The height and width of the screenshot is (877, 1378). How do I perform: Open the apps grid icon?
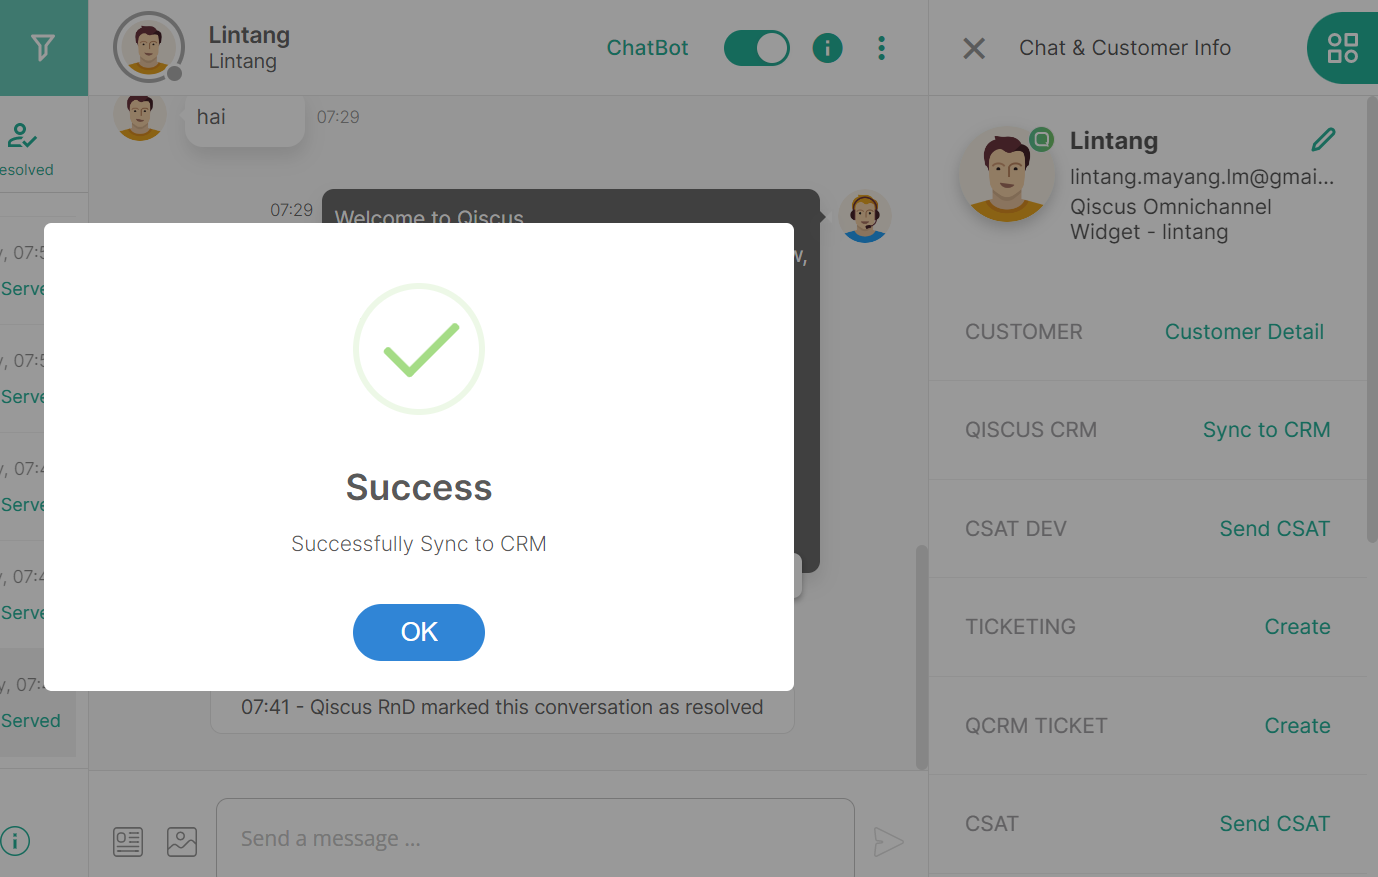coord(1342,48)
